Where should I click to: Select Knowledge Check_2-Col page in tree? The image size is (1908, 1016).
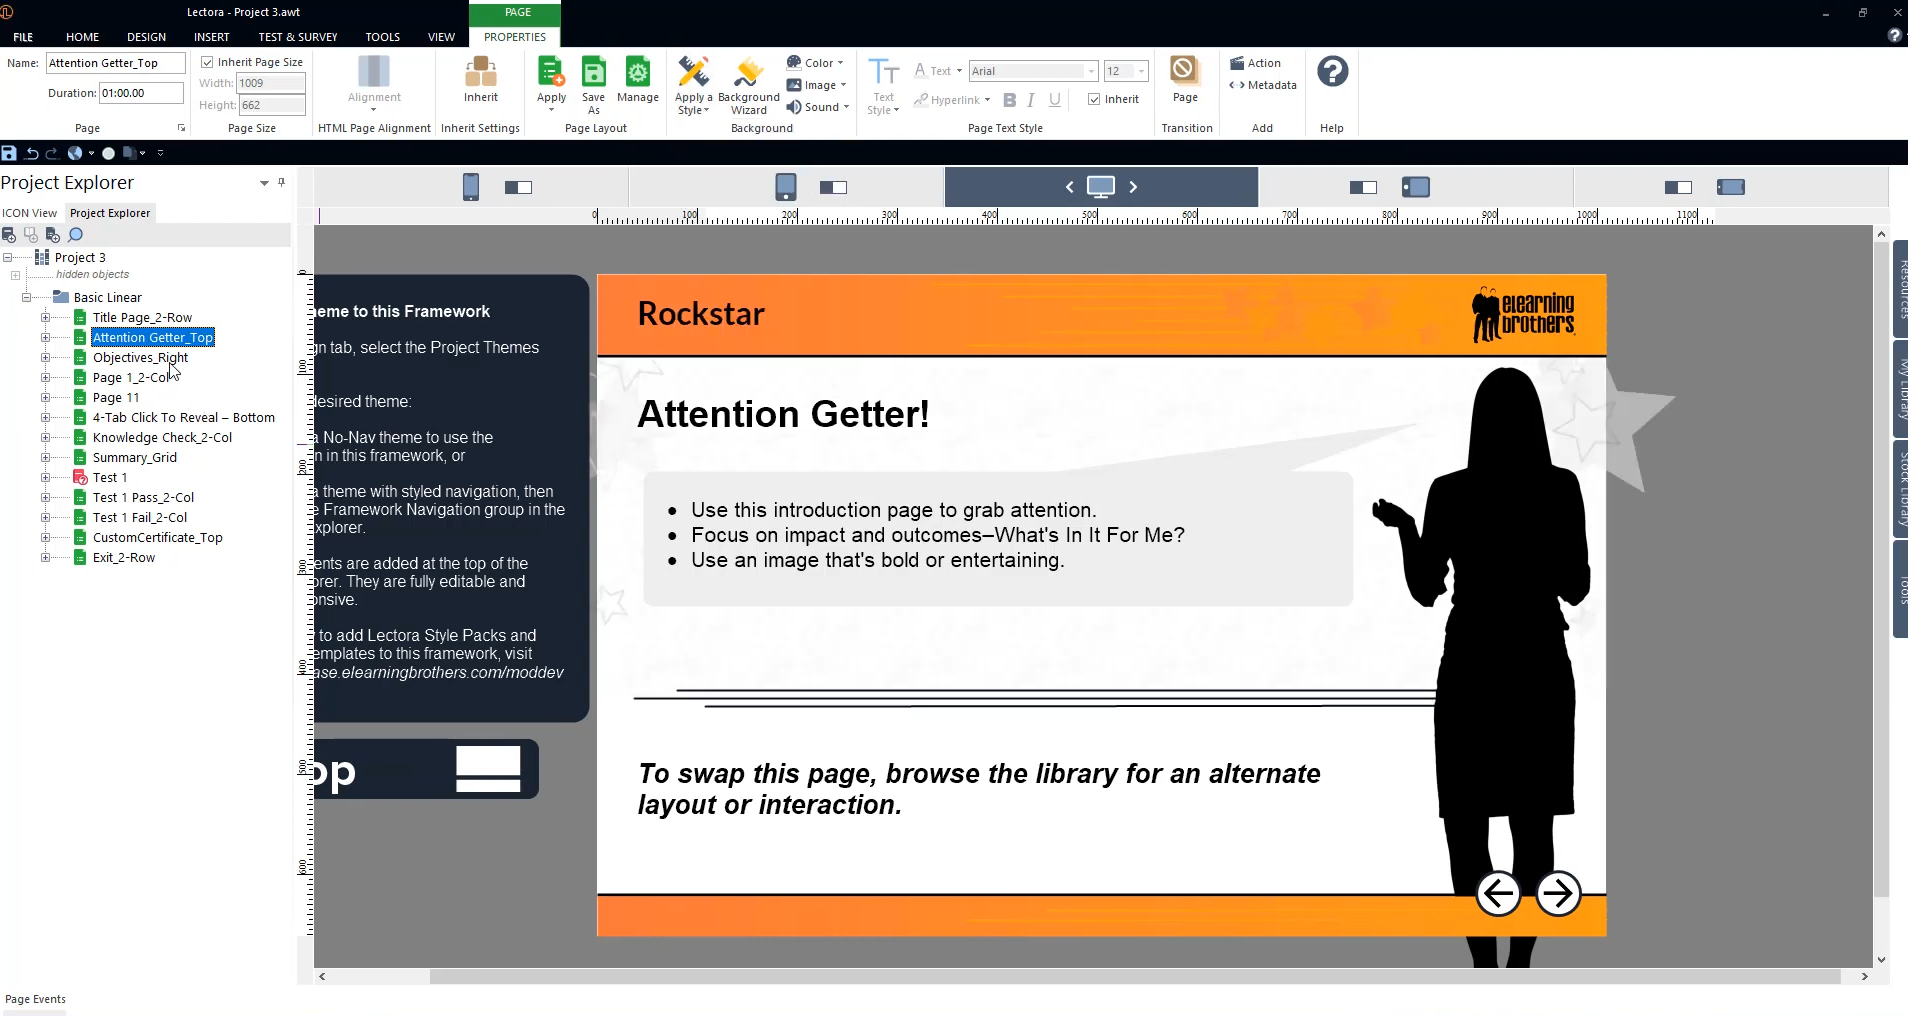162,437
